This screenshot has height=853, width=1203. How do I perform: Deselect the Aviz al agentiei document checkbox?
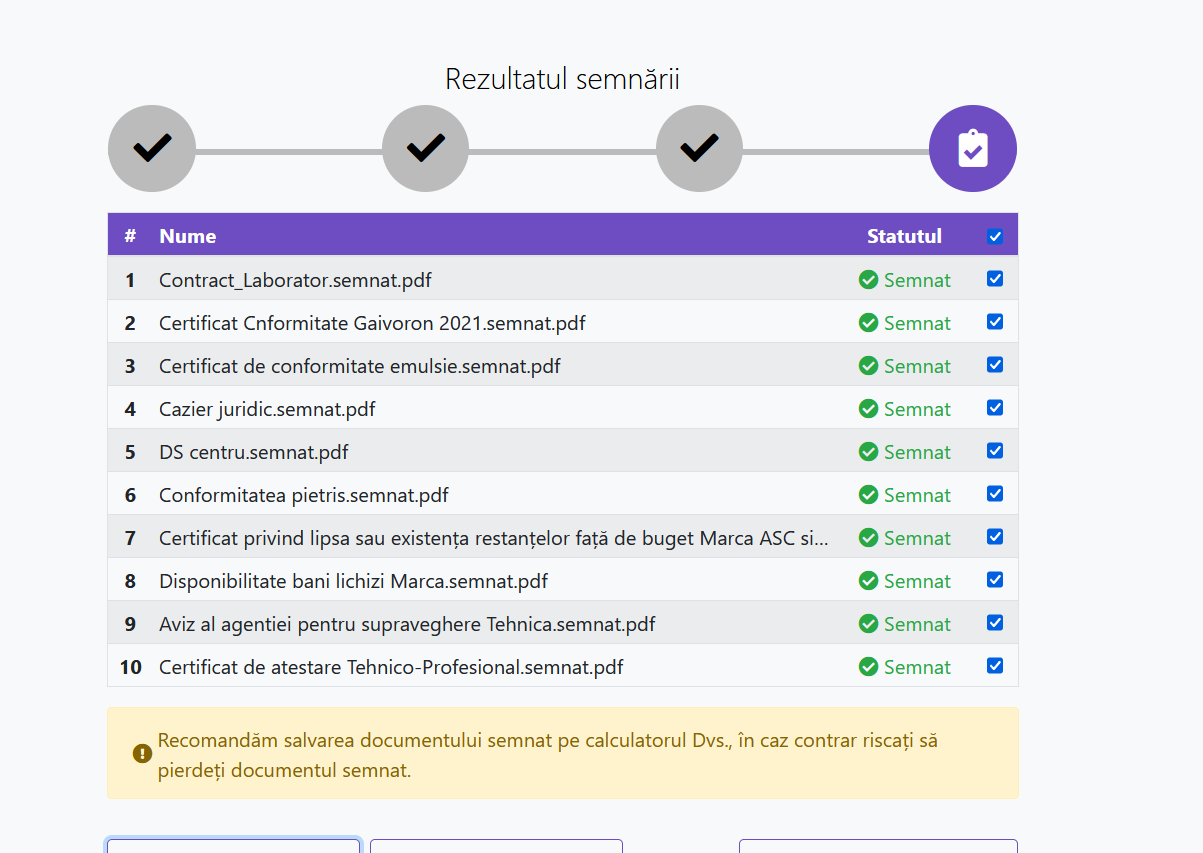tap(995, 623)
